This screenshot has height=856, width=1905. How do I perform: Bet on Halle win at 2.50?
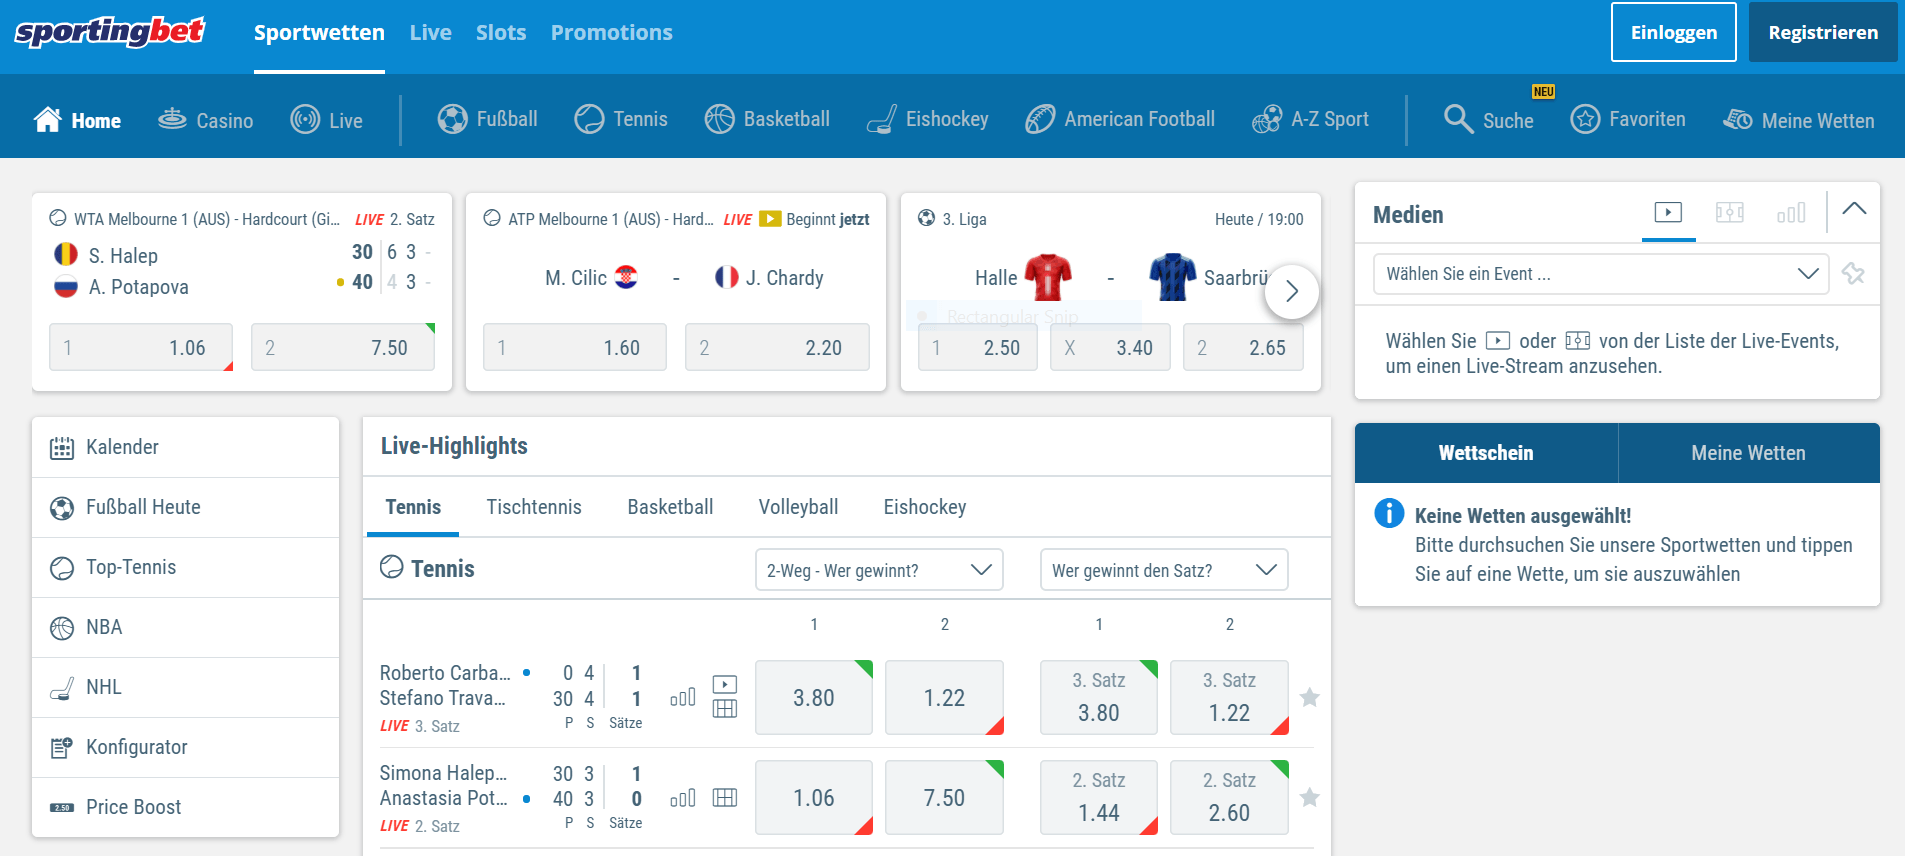(x=978, y=347)
